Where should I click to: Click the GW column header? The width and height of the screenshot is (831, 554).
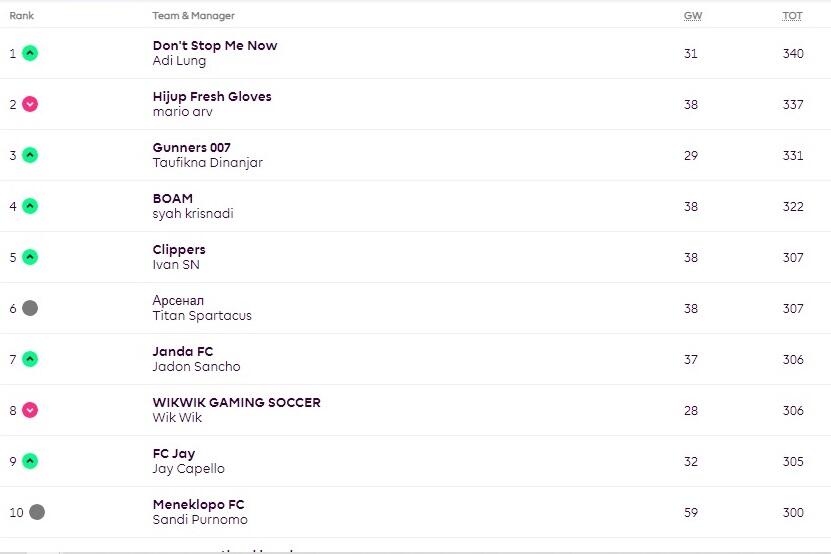coord(691,16)
